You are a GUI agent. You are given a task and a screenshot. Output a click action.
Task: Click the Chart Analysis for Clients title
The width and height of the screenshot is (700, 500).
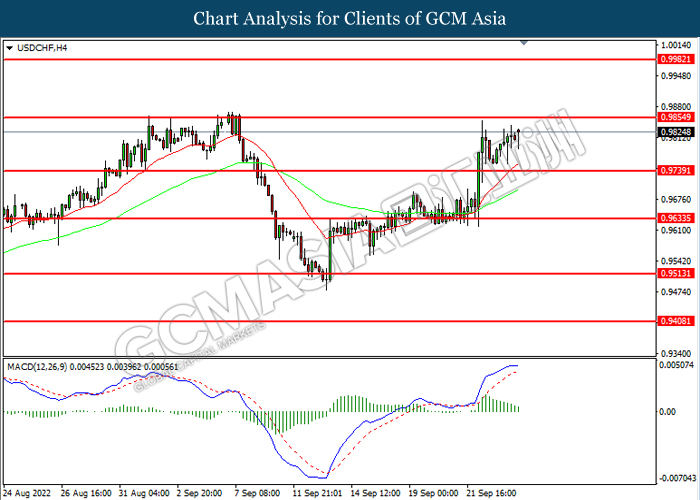point(350,18)
